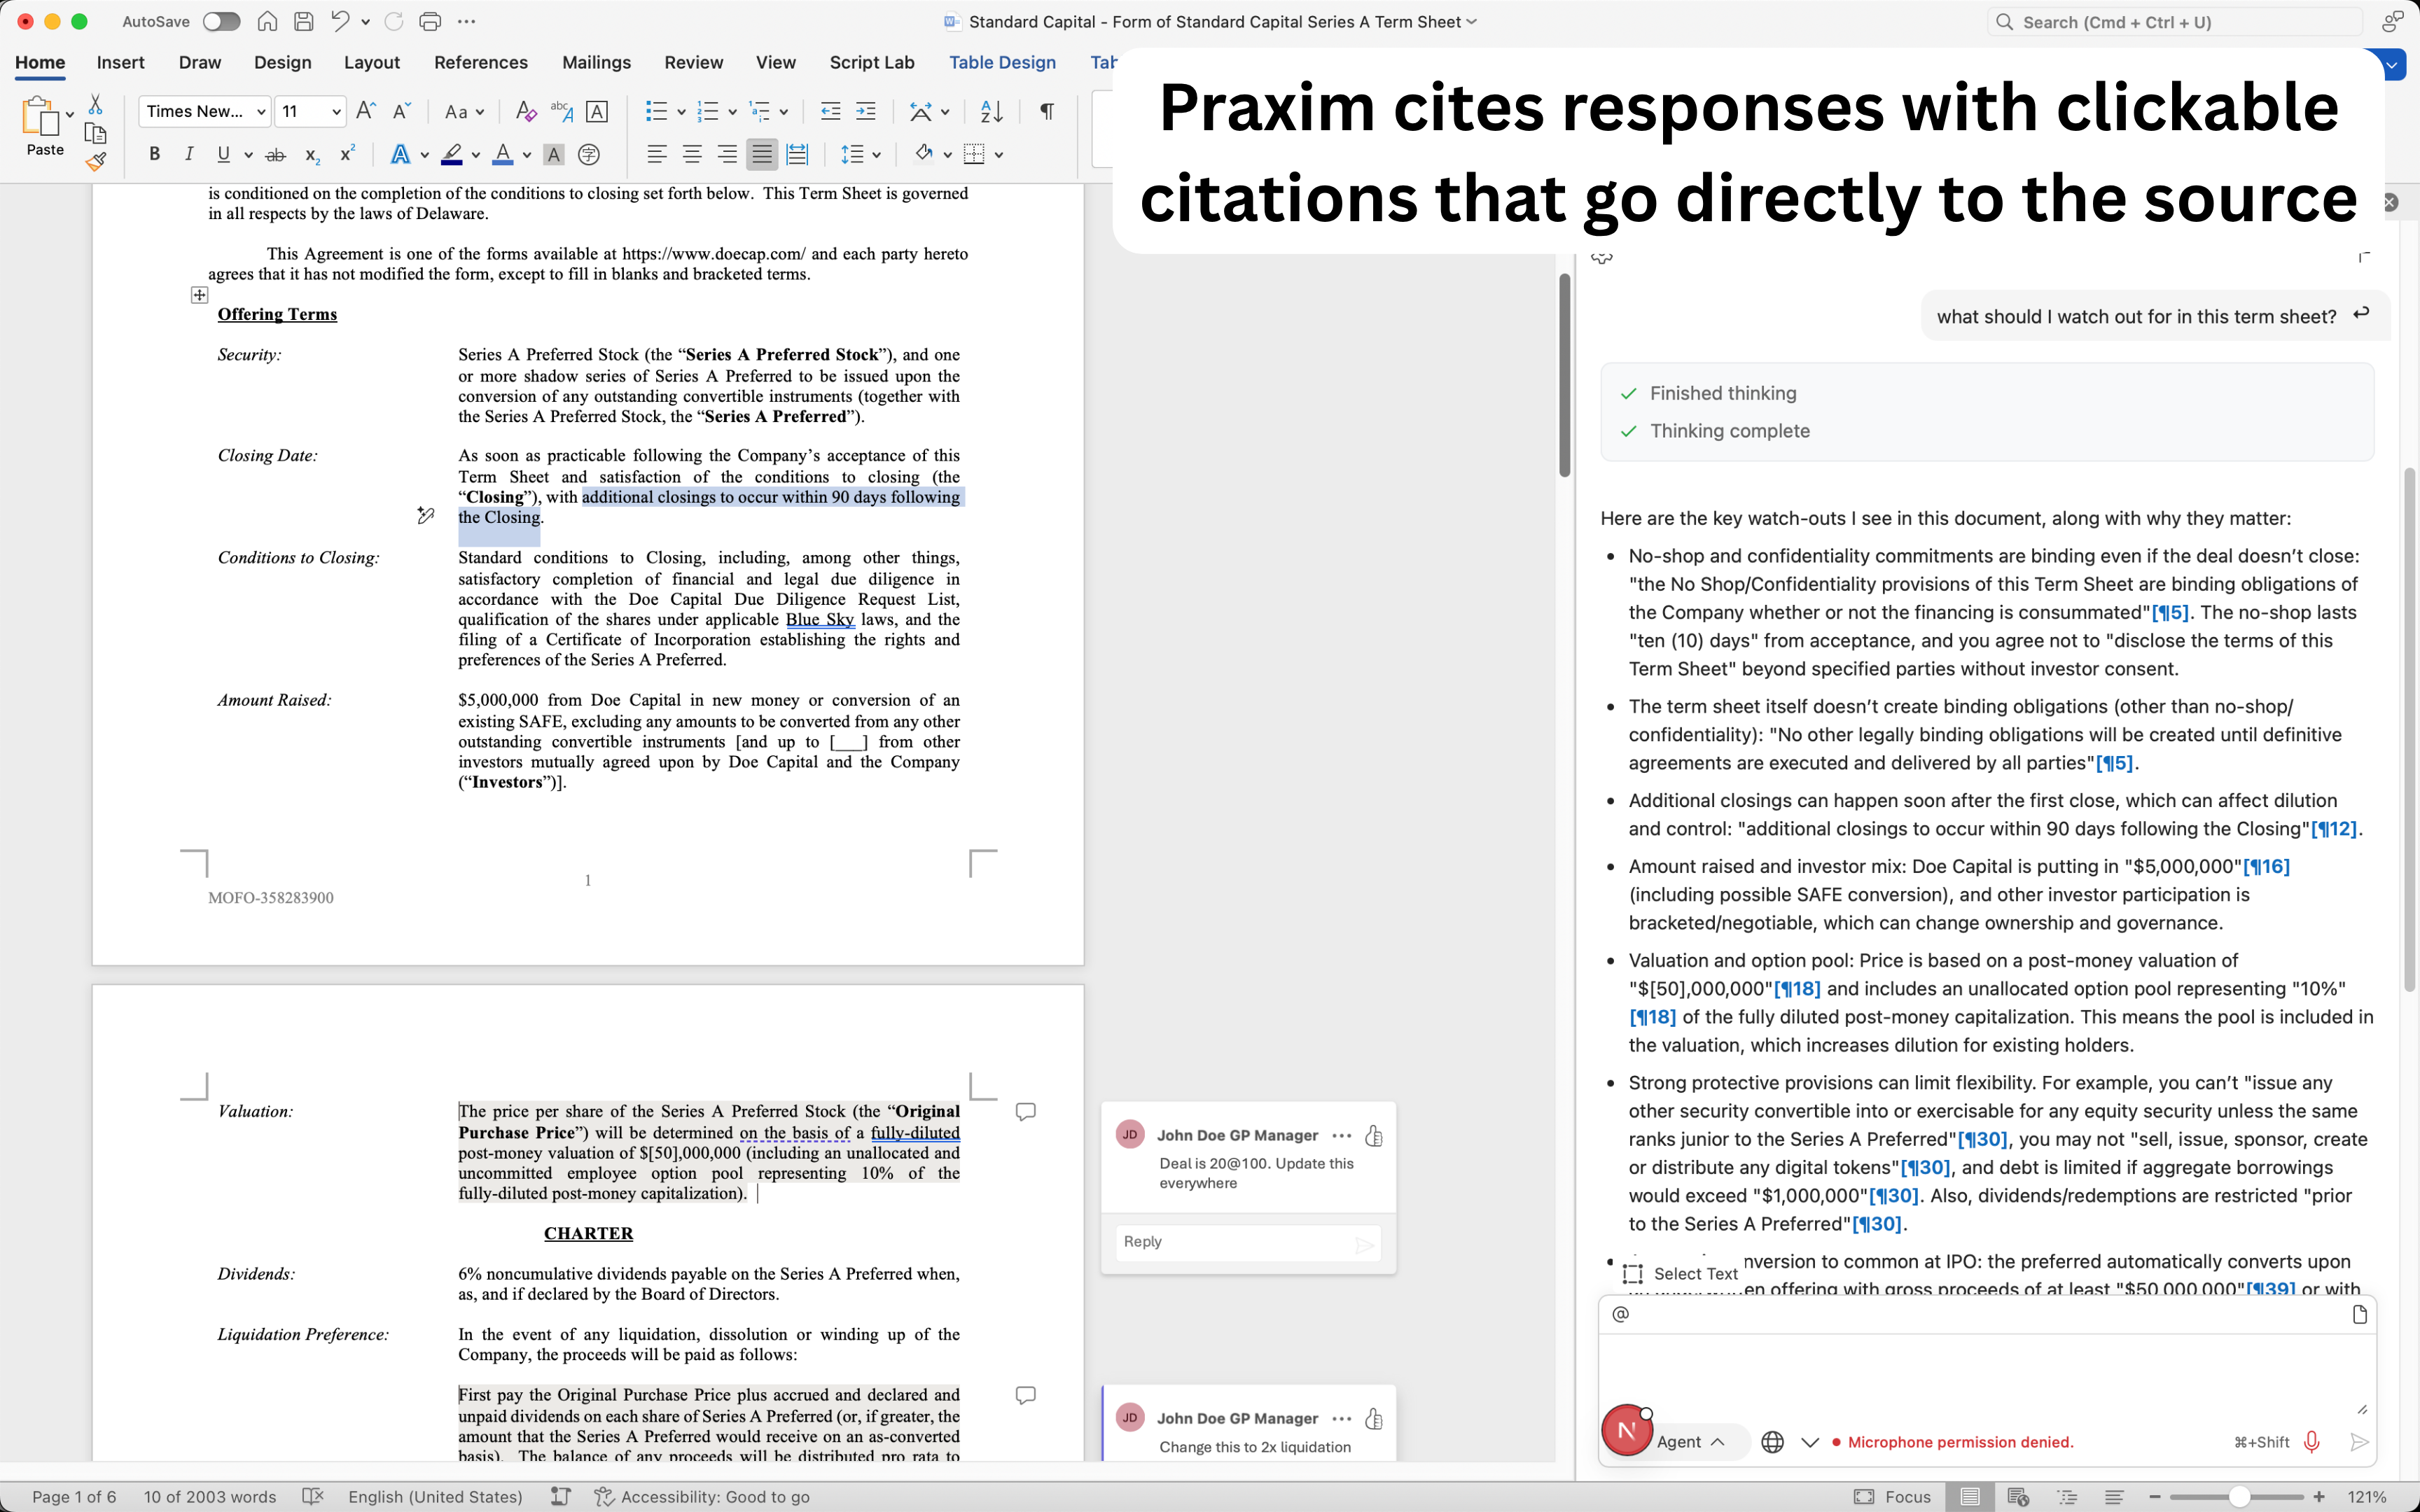Toggle bold formatting
The width and height of the screenshot is (2420, 1512).
[x=154, y=154]
